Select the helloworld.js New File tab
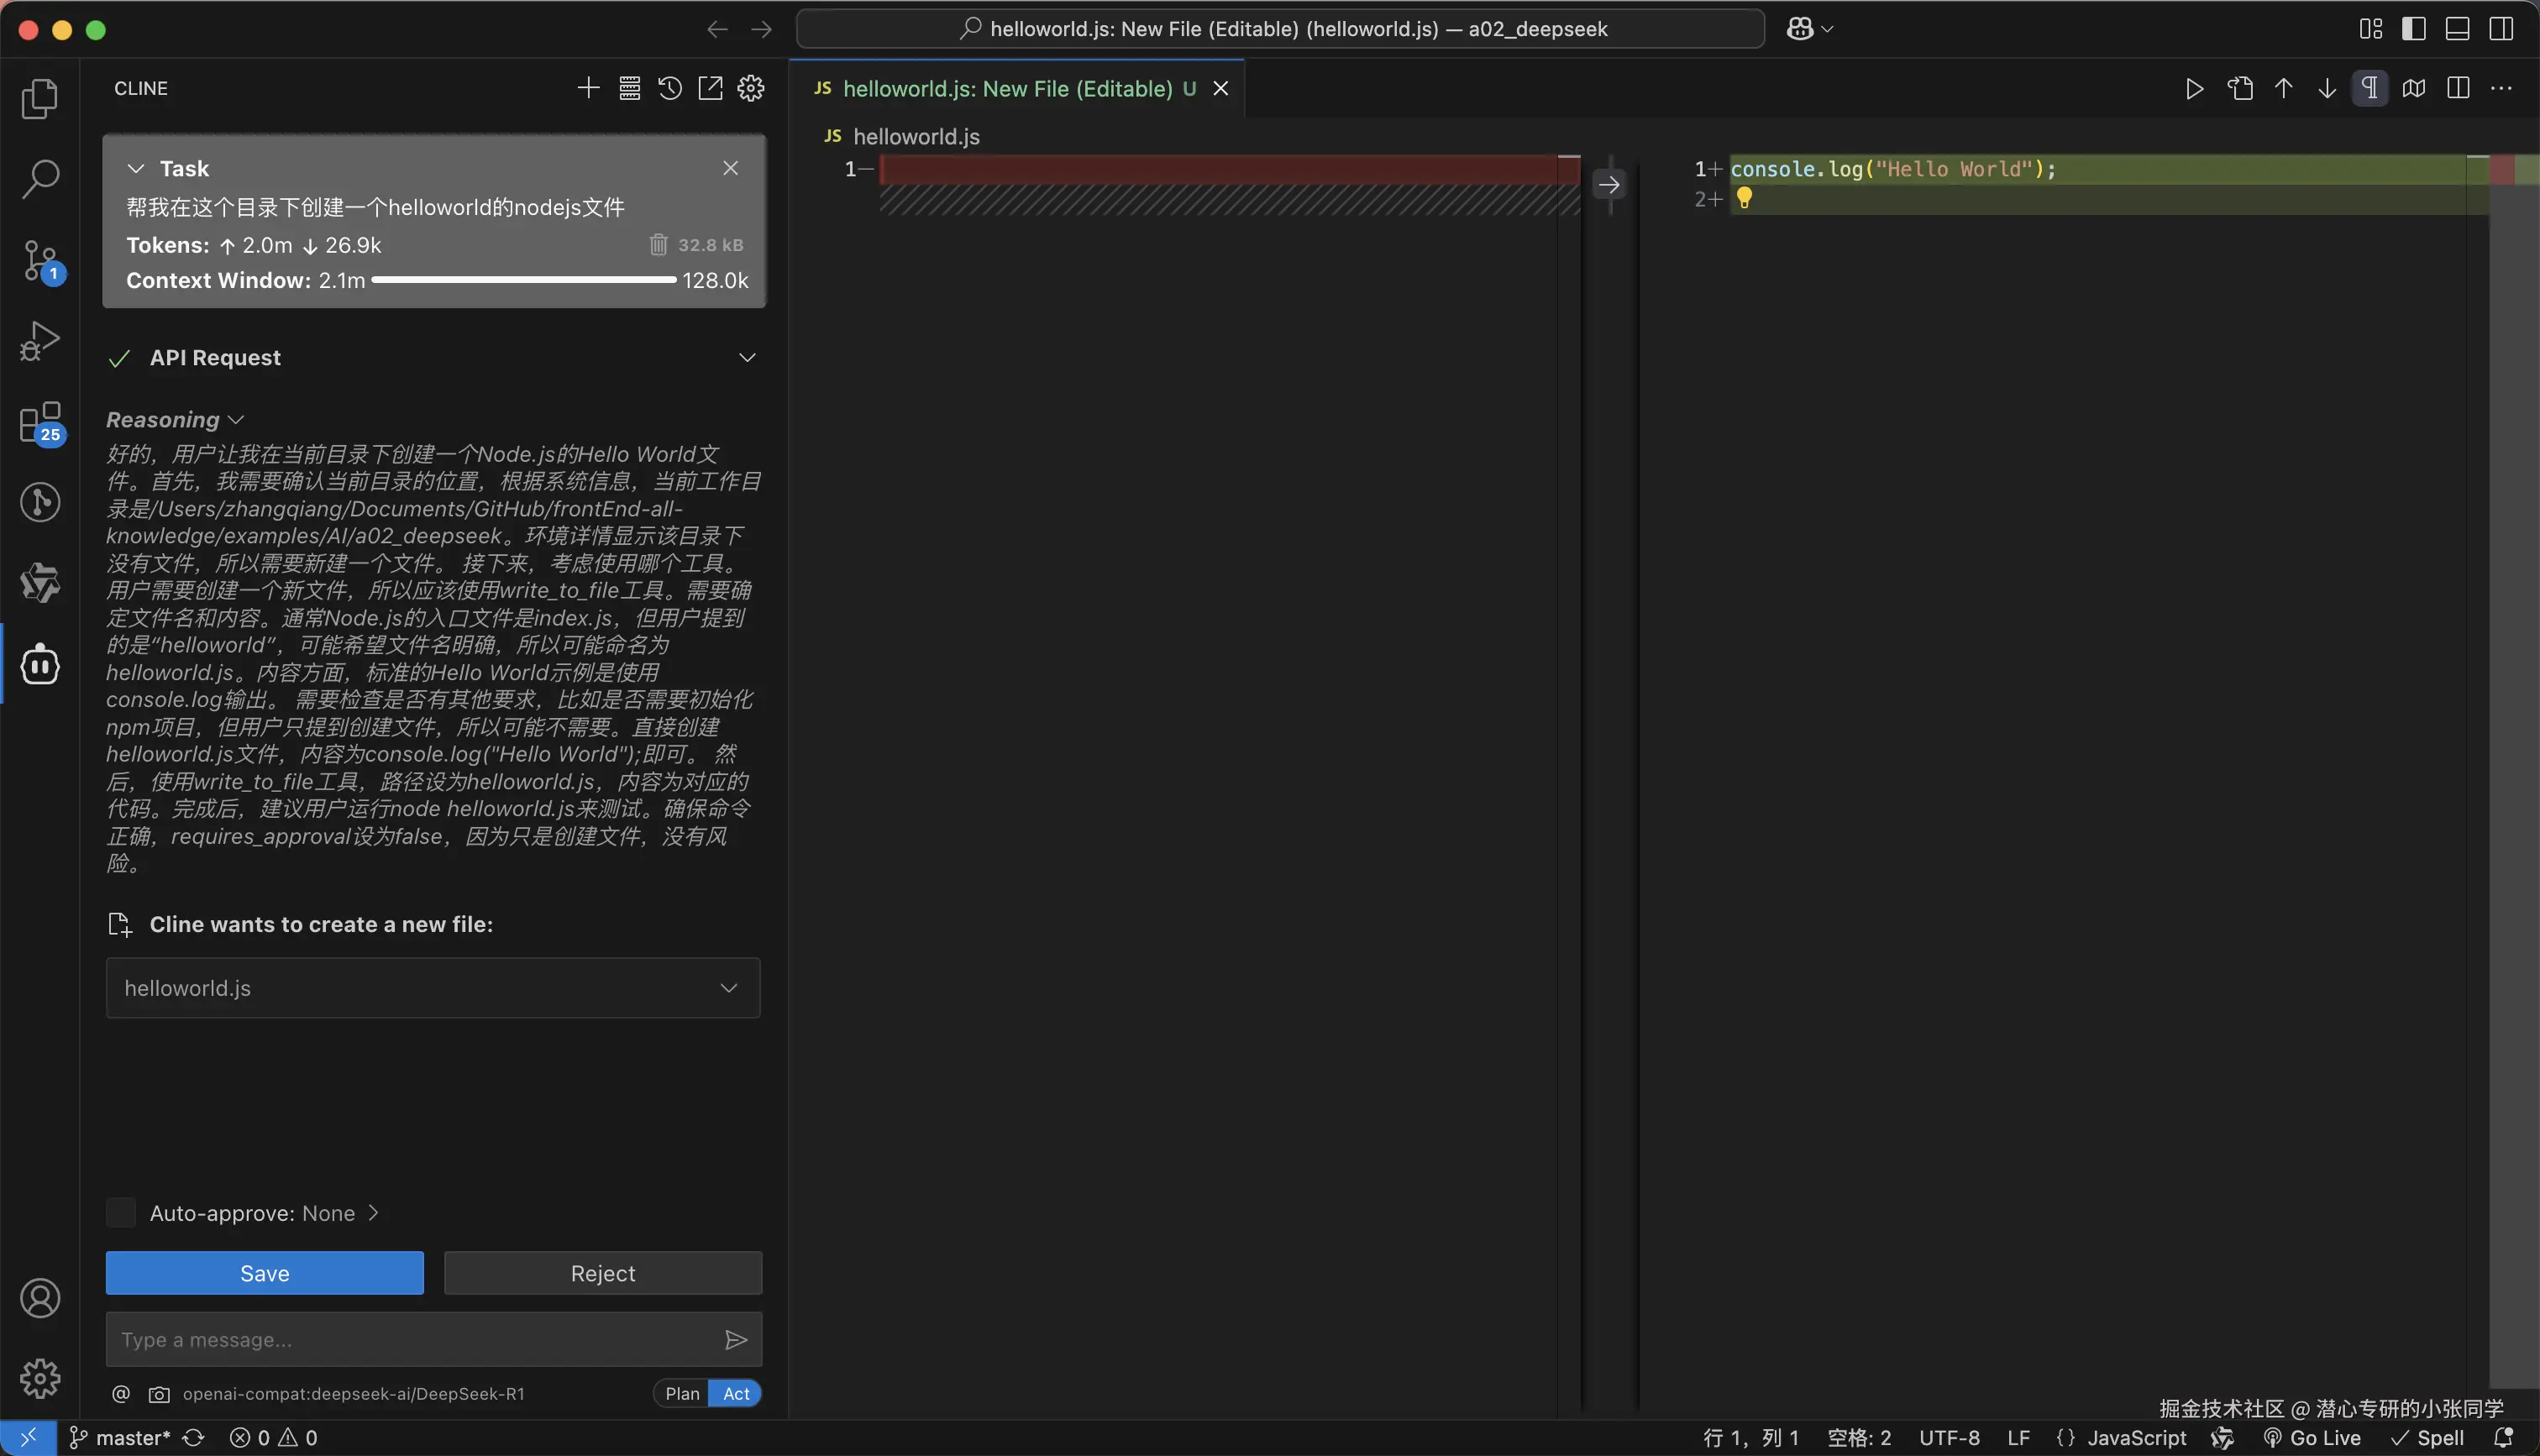Screen dimensions: 2540x1456 pos(1006,88)
